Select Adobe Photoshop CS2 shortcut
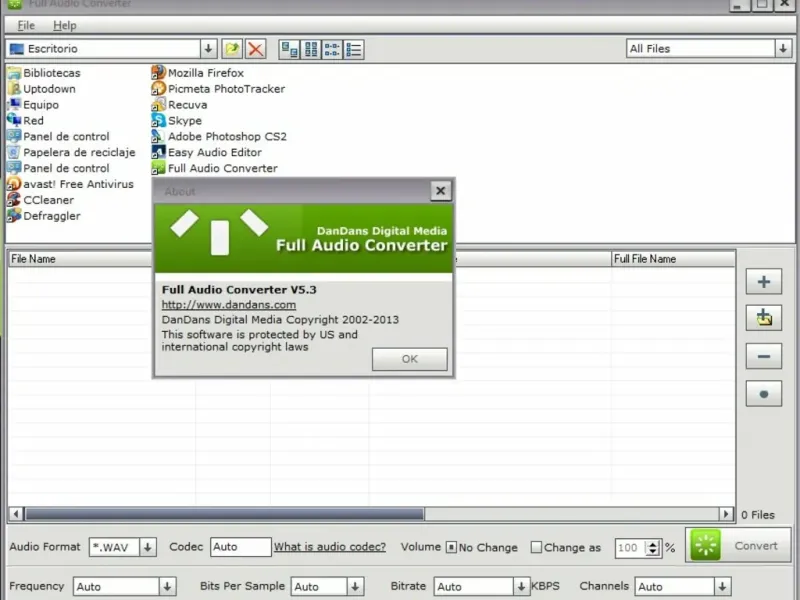Screen dimensions: 800x600 click(219, 136)
